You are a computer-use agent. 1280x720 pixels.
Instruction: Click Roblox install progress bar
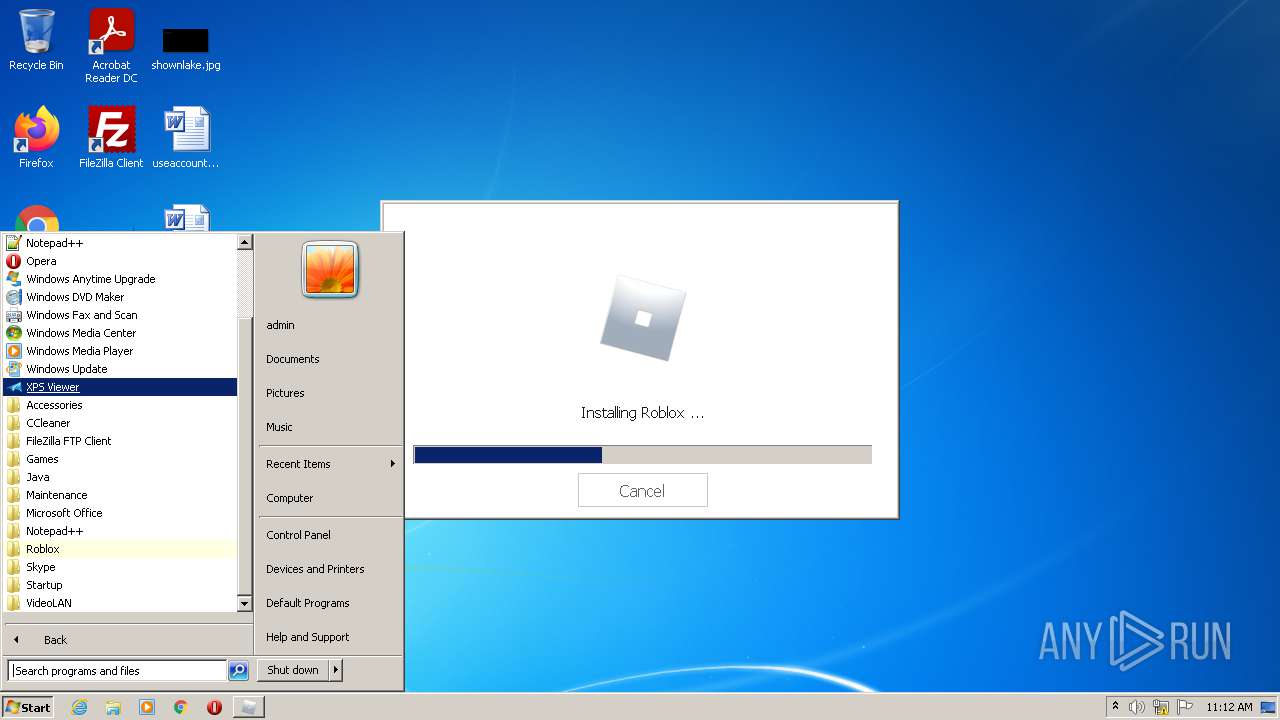642,455
